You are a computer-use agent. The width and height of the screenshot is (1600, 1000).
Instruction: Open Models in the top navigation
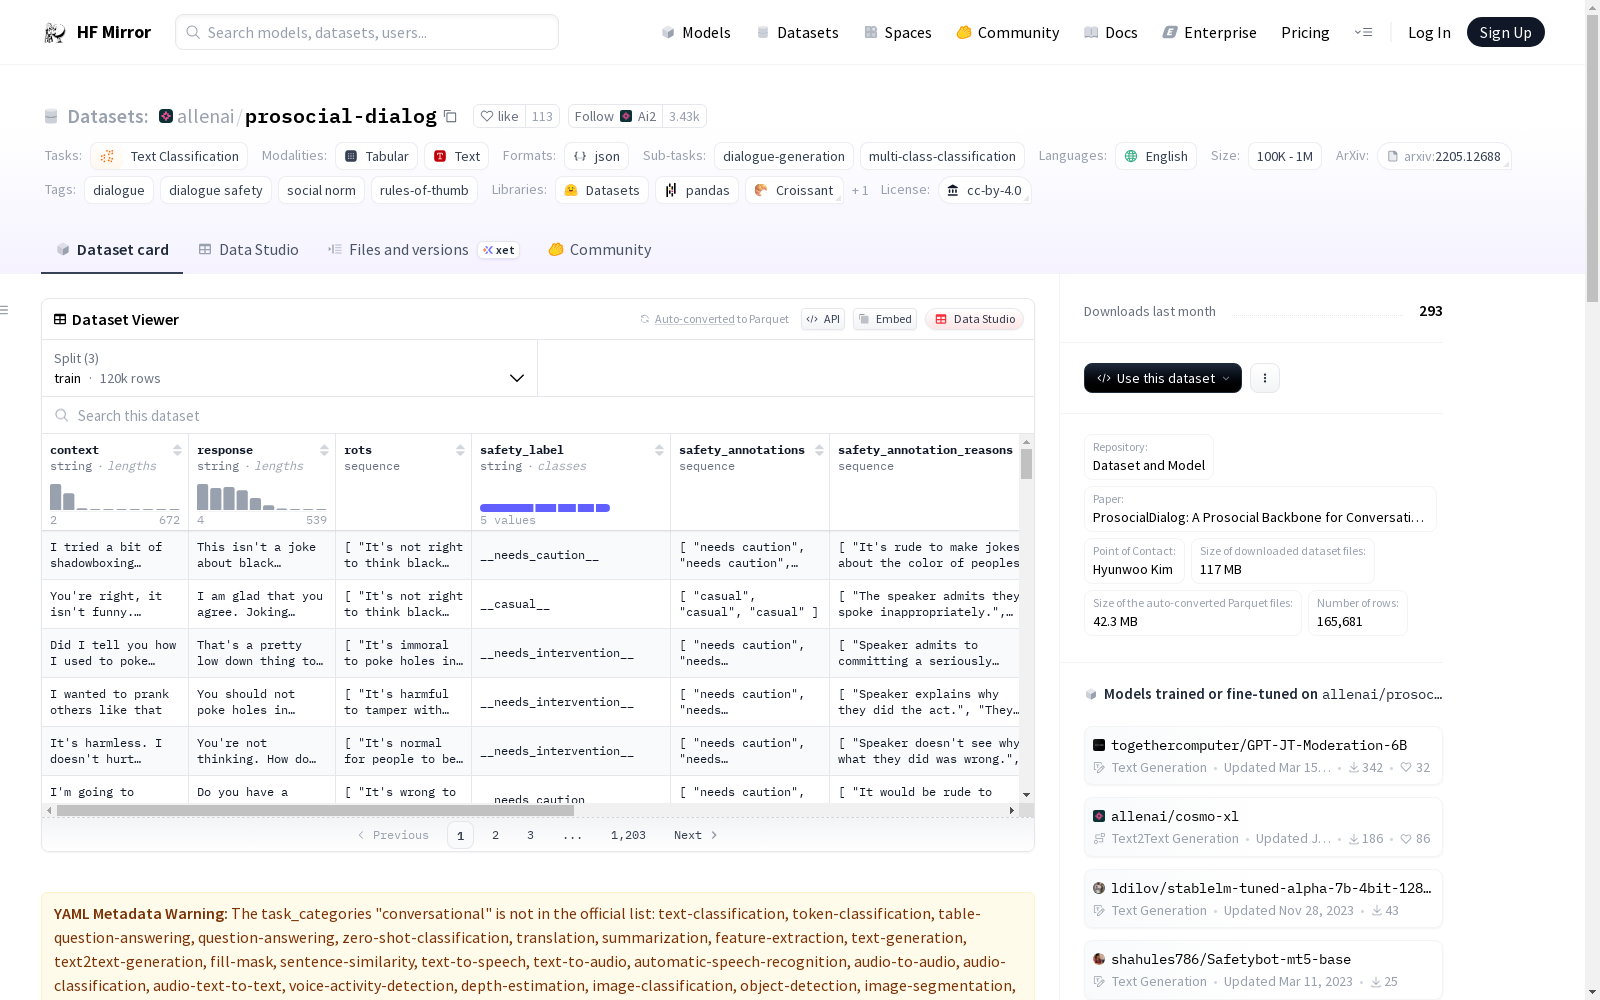pyautogui.click(x=696, y=33)
